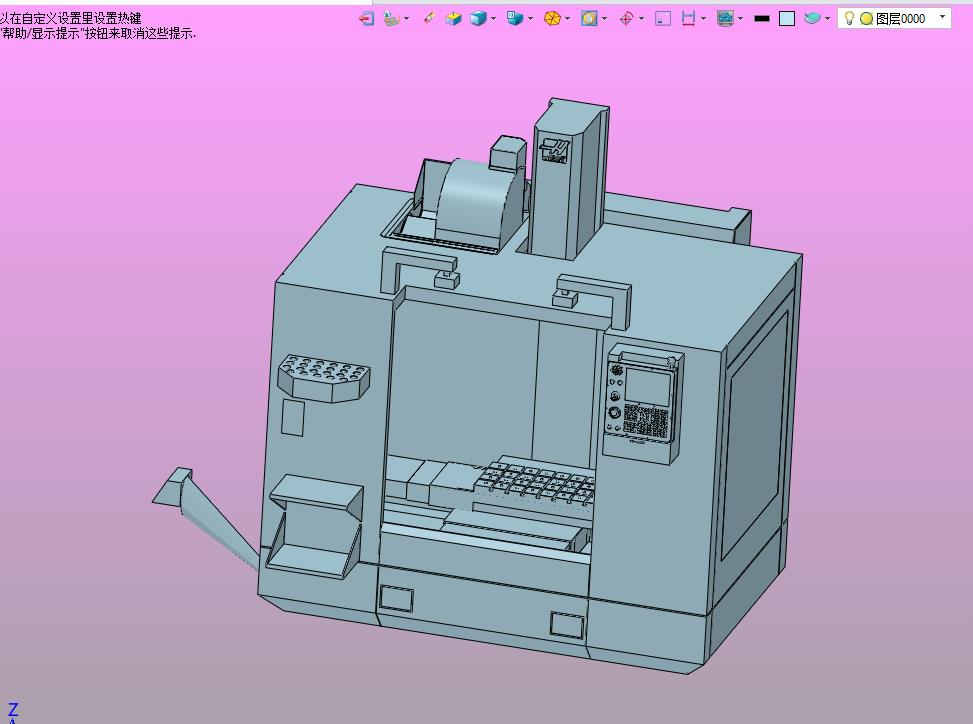
Task: Open dropdown beside the red crosshair icon
Action: click(x=642, y=19)
